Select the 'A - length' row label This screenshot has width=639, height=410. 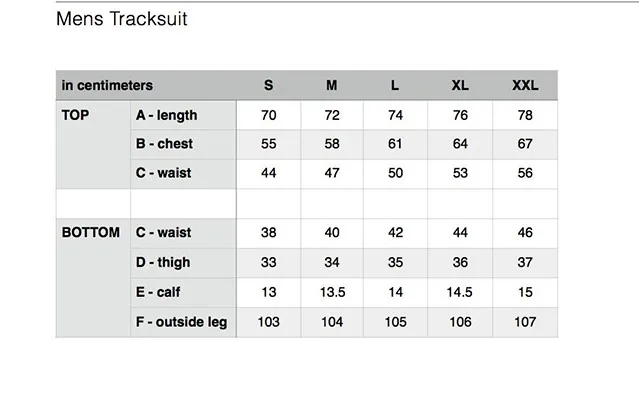pos(167,115)
